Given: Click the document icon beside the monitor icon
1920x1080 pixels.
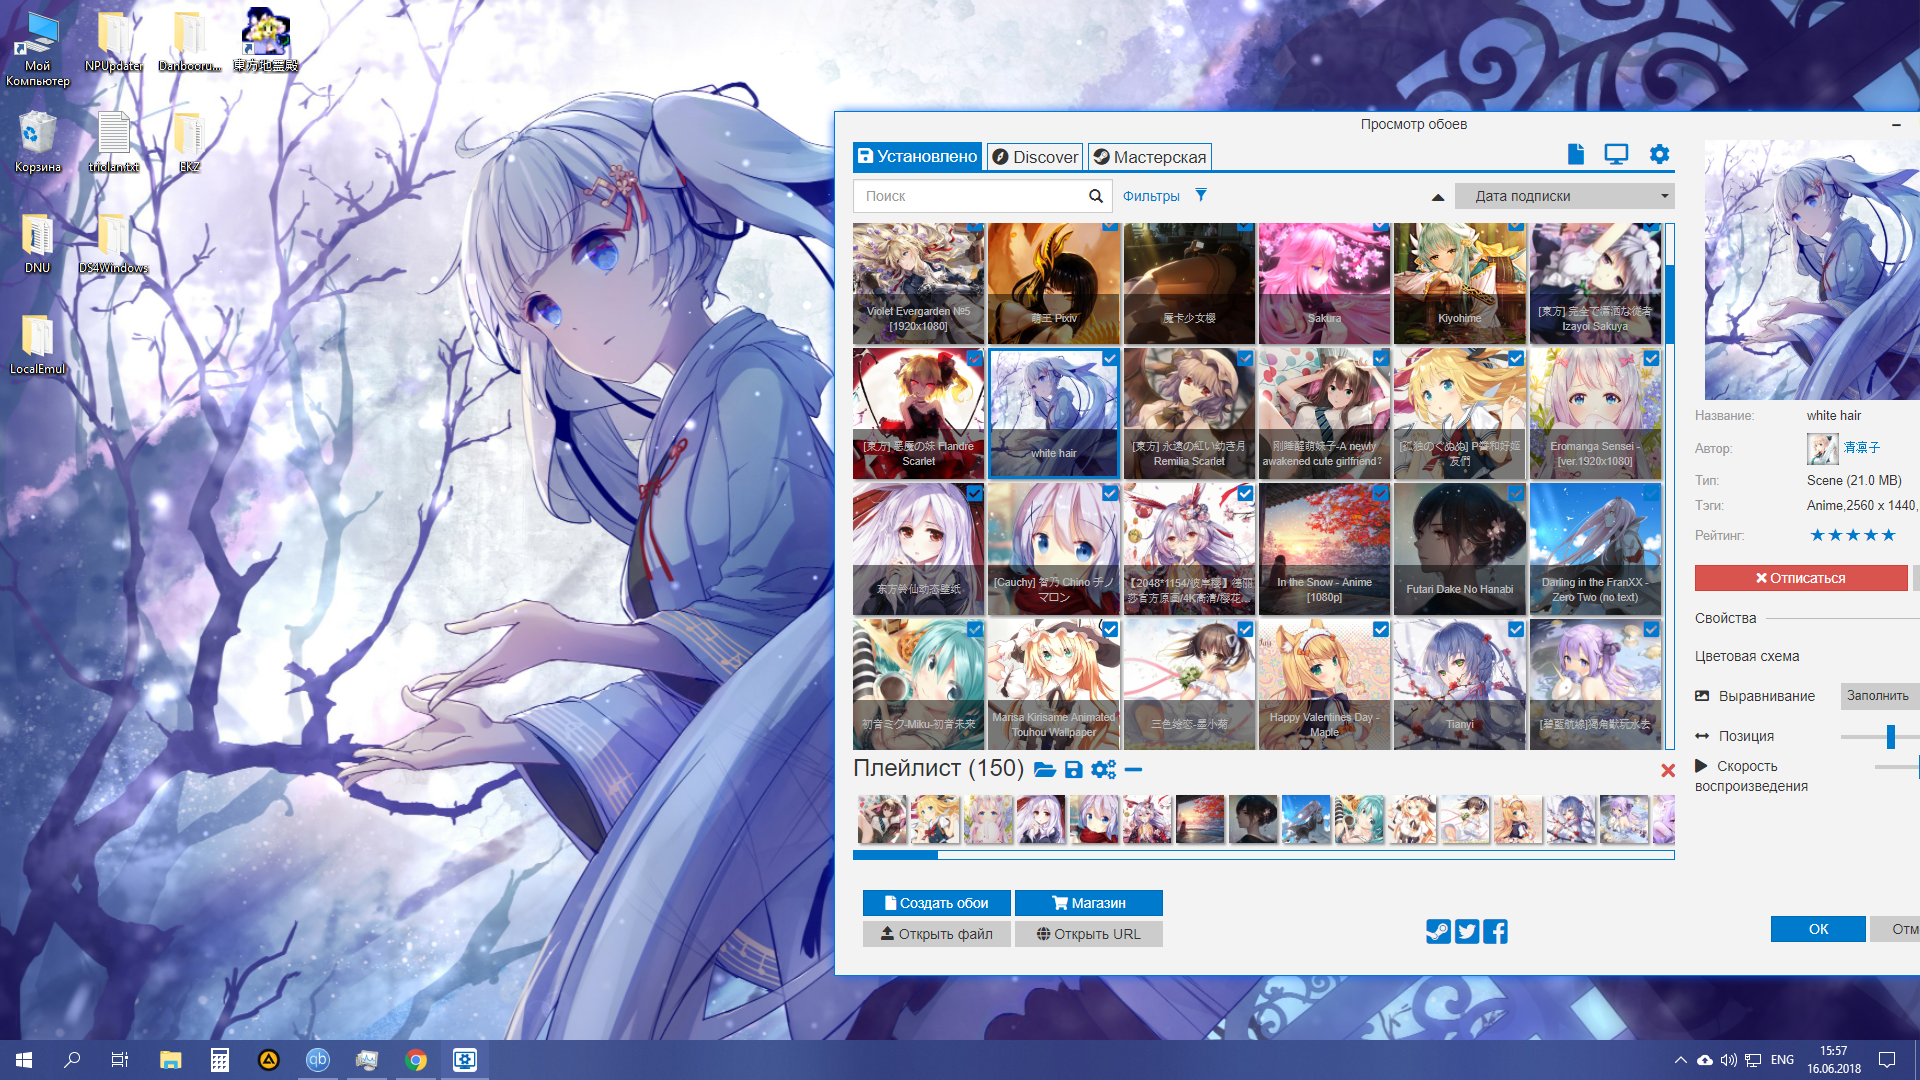Looking at the screenshot, I should click(1576, 154).
